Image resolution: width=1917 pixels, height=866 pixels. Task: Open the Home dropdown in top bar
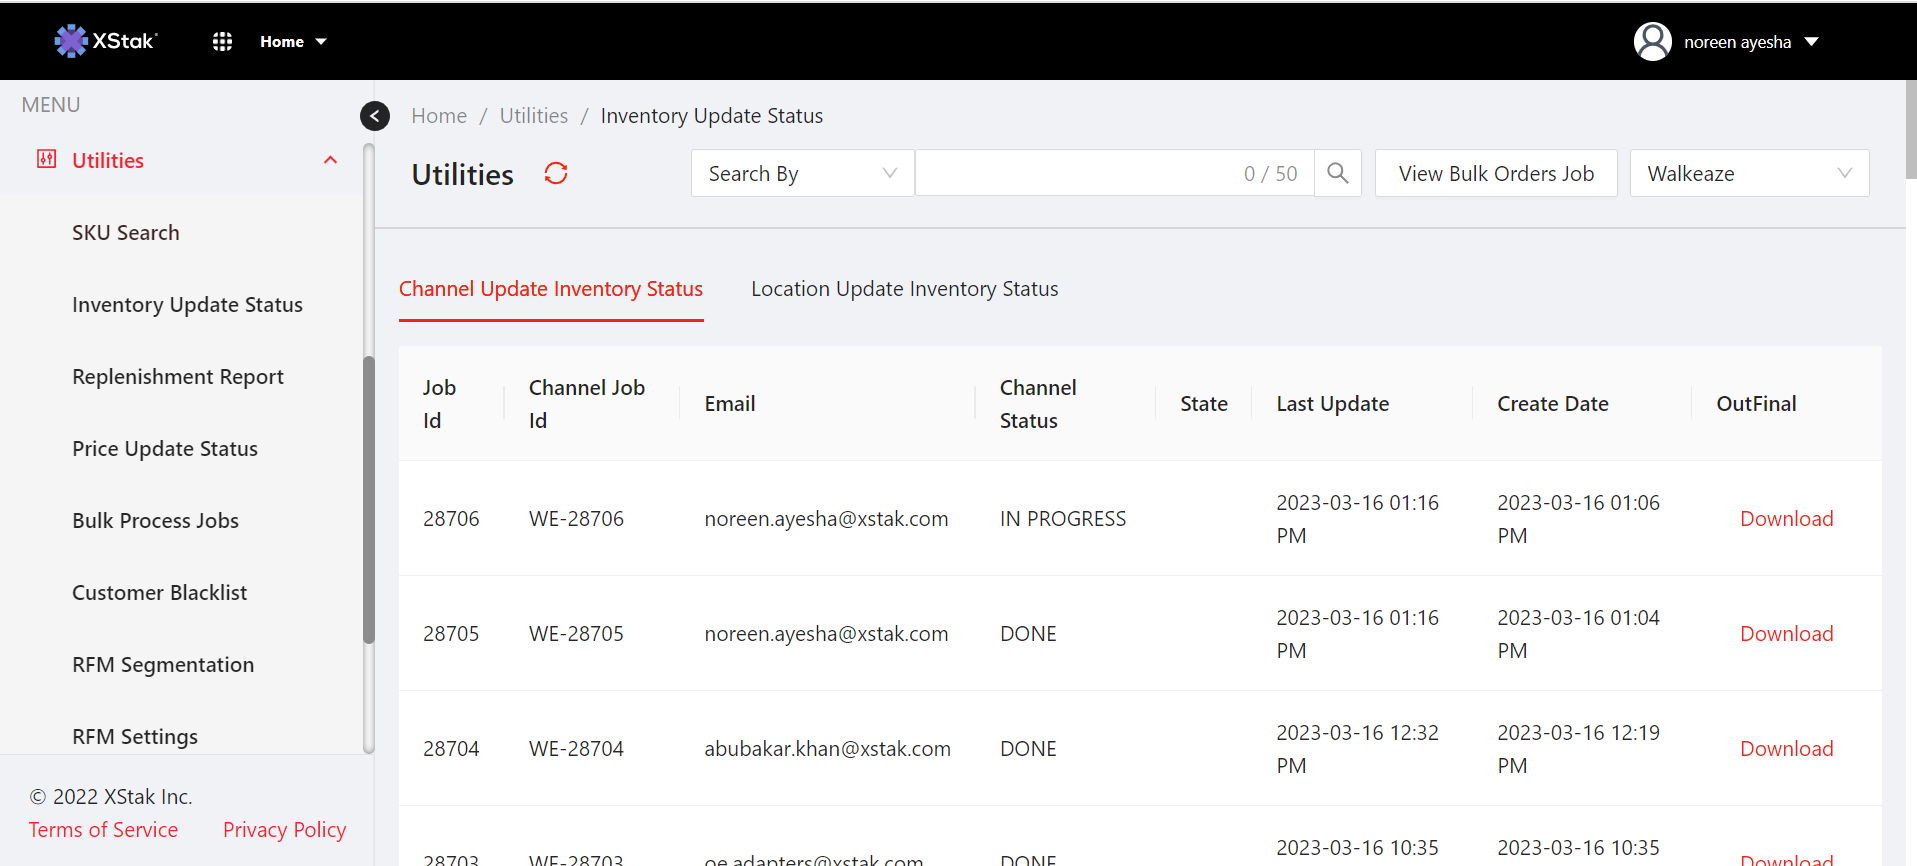(x=293, y=42)
